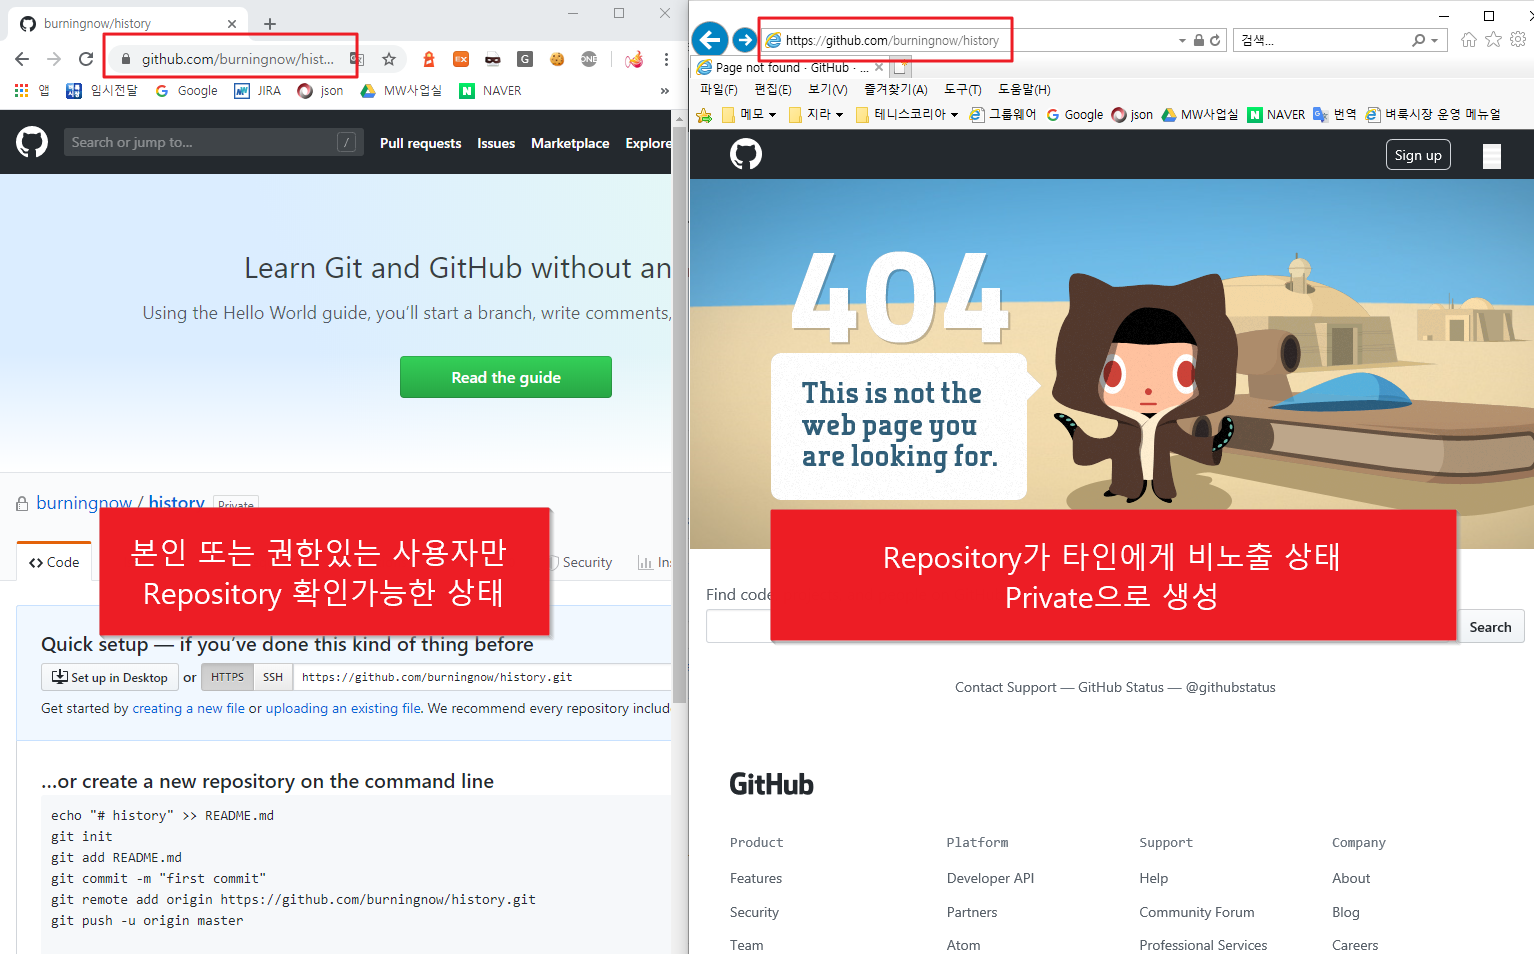Expand the IE search provider dropdown
The height and width of the screenshot is (954, 1534).
1434,40
